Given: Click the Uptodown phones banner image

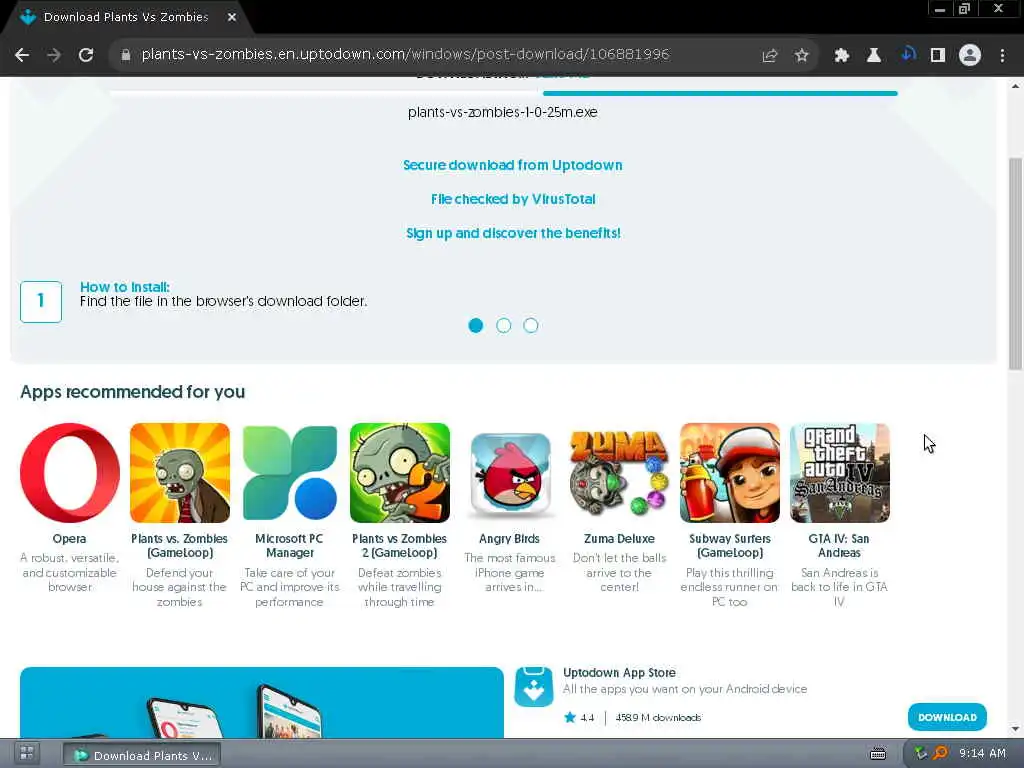Looking at the screenshot, I should (x=262, y=703).
